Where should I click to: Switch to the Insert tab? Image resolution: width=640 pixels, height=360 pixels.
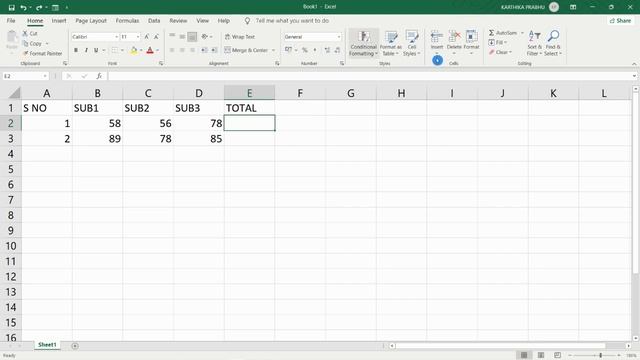coord(59,20)
